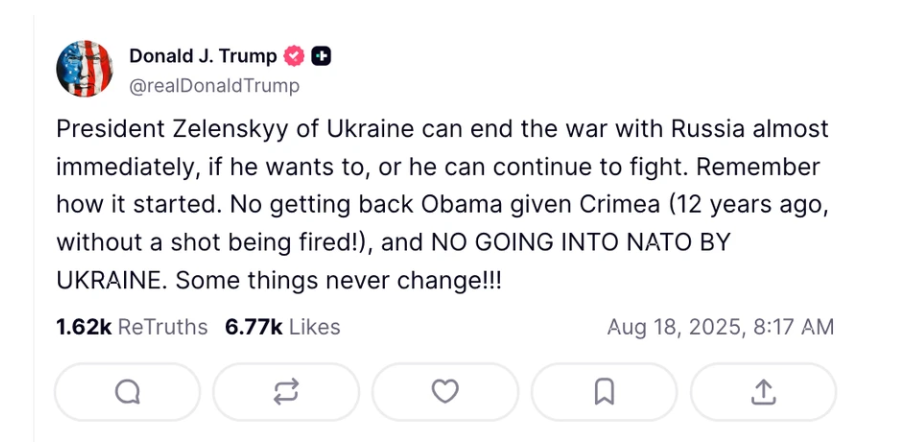
Task: Open the Donald J. Trump display name
Action: pyautogui.click(x=203, y=57)
